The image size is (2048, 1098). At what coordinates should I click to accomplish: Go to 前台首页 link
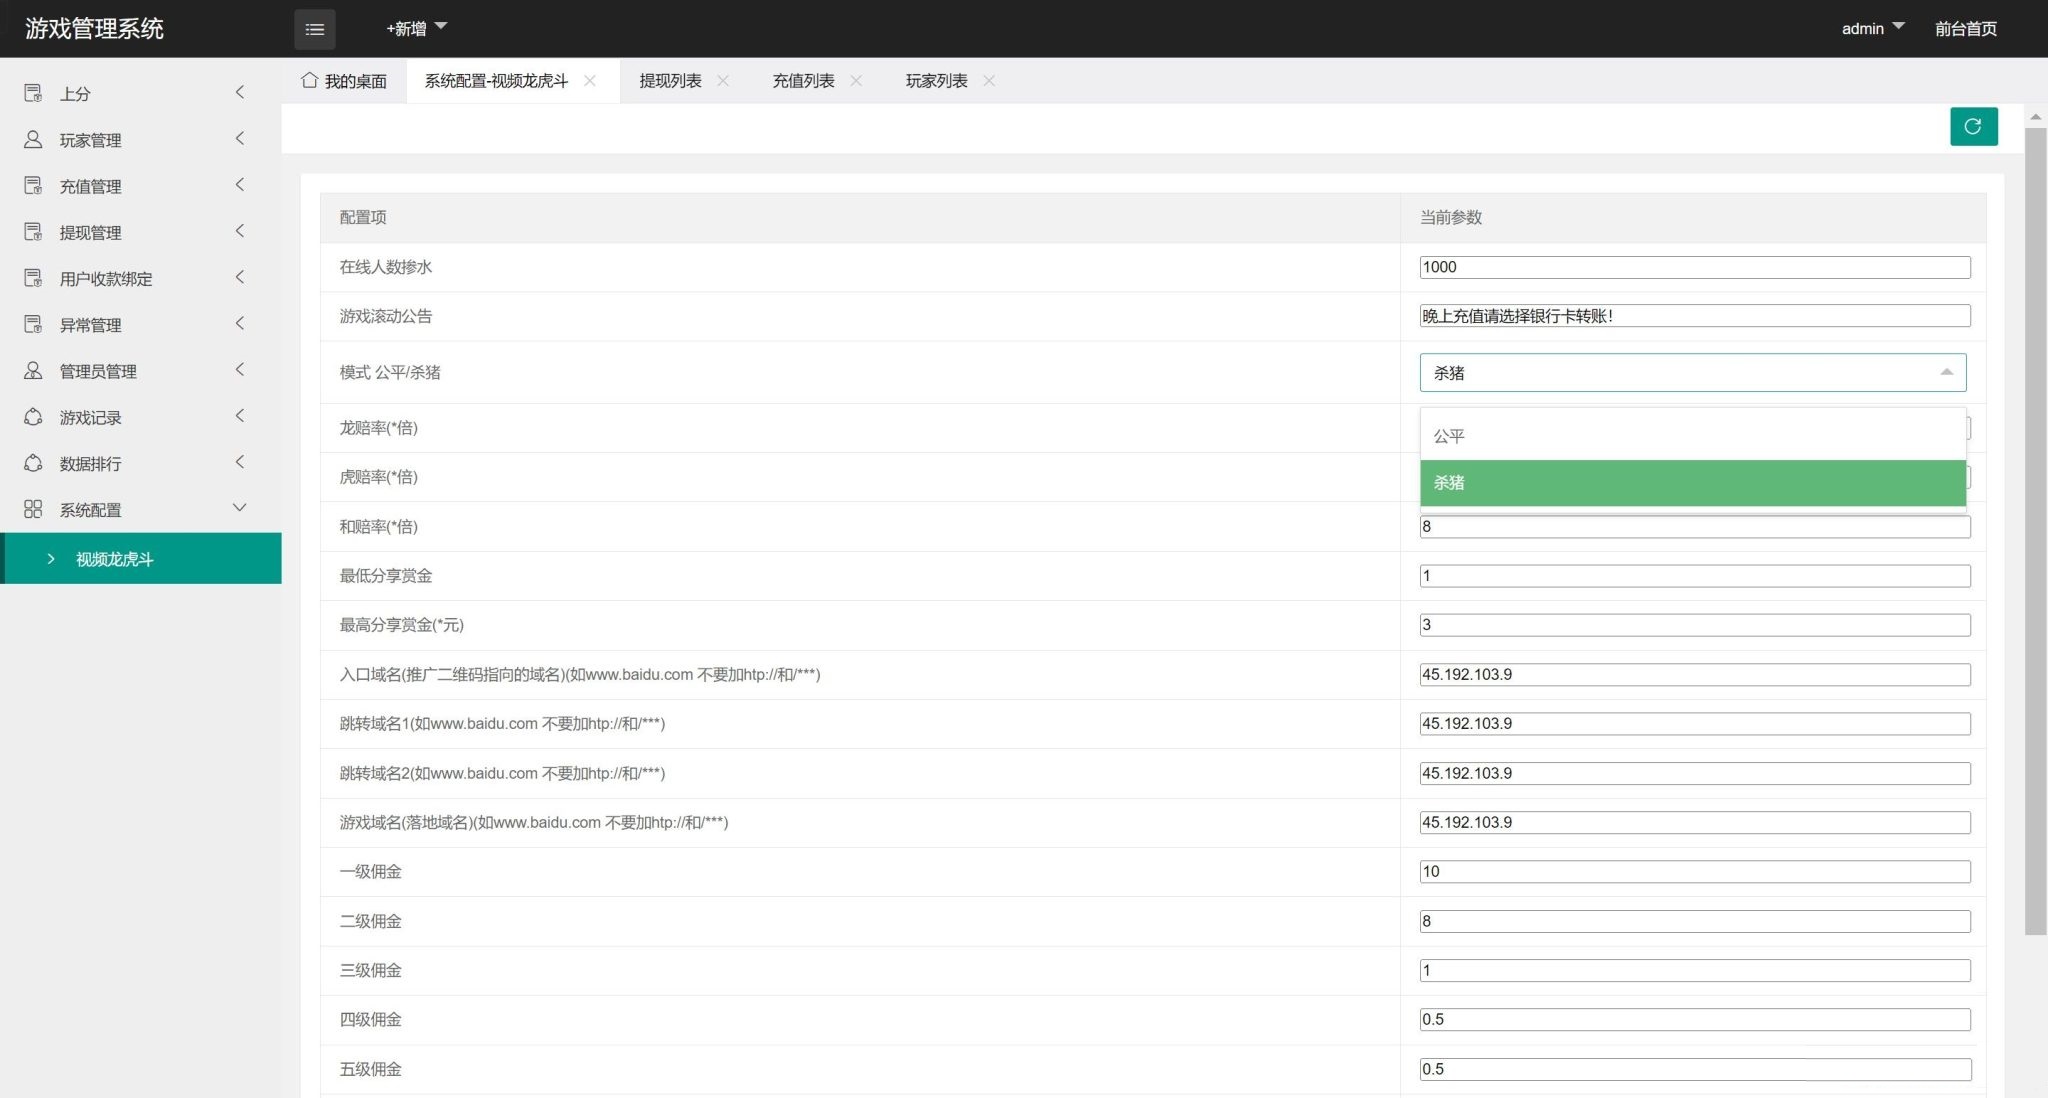[x=1965, y=28]
